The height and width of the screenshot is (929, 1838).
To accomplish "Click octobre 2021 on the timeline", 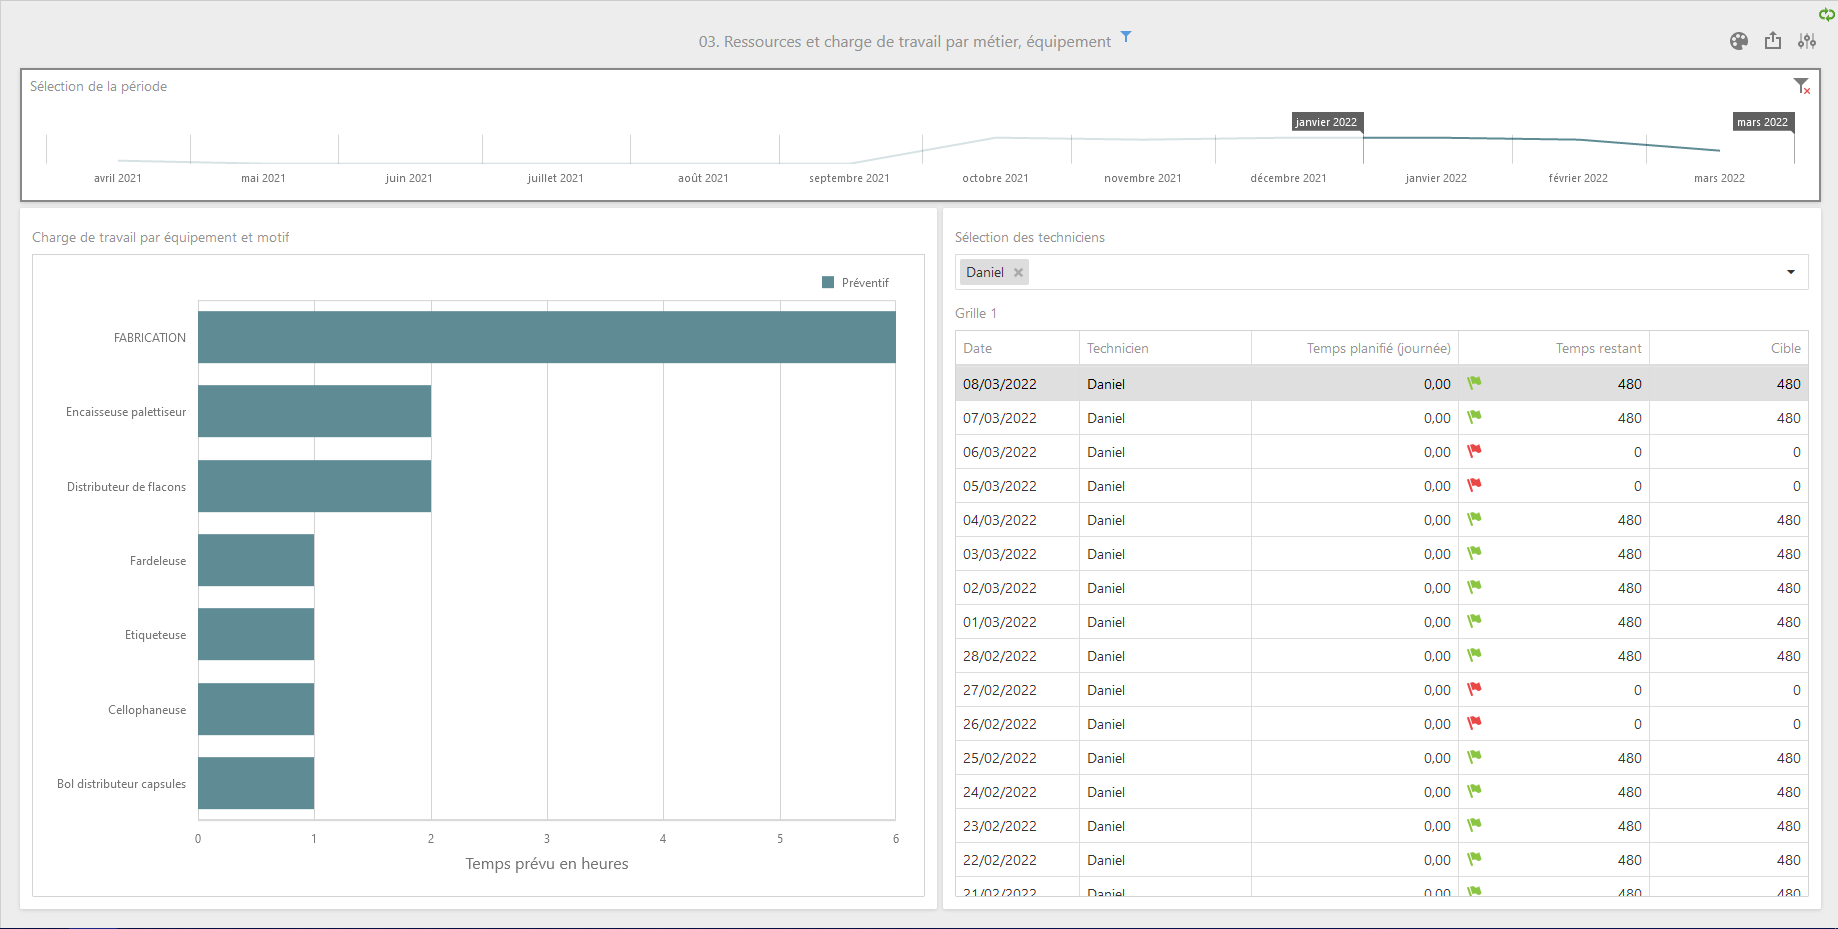I will tap(995, 178).
